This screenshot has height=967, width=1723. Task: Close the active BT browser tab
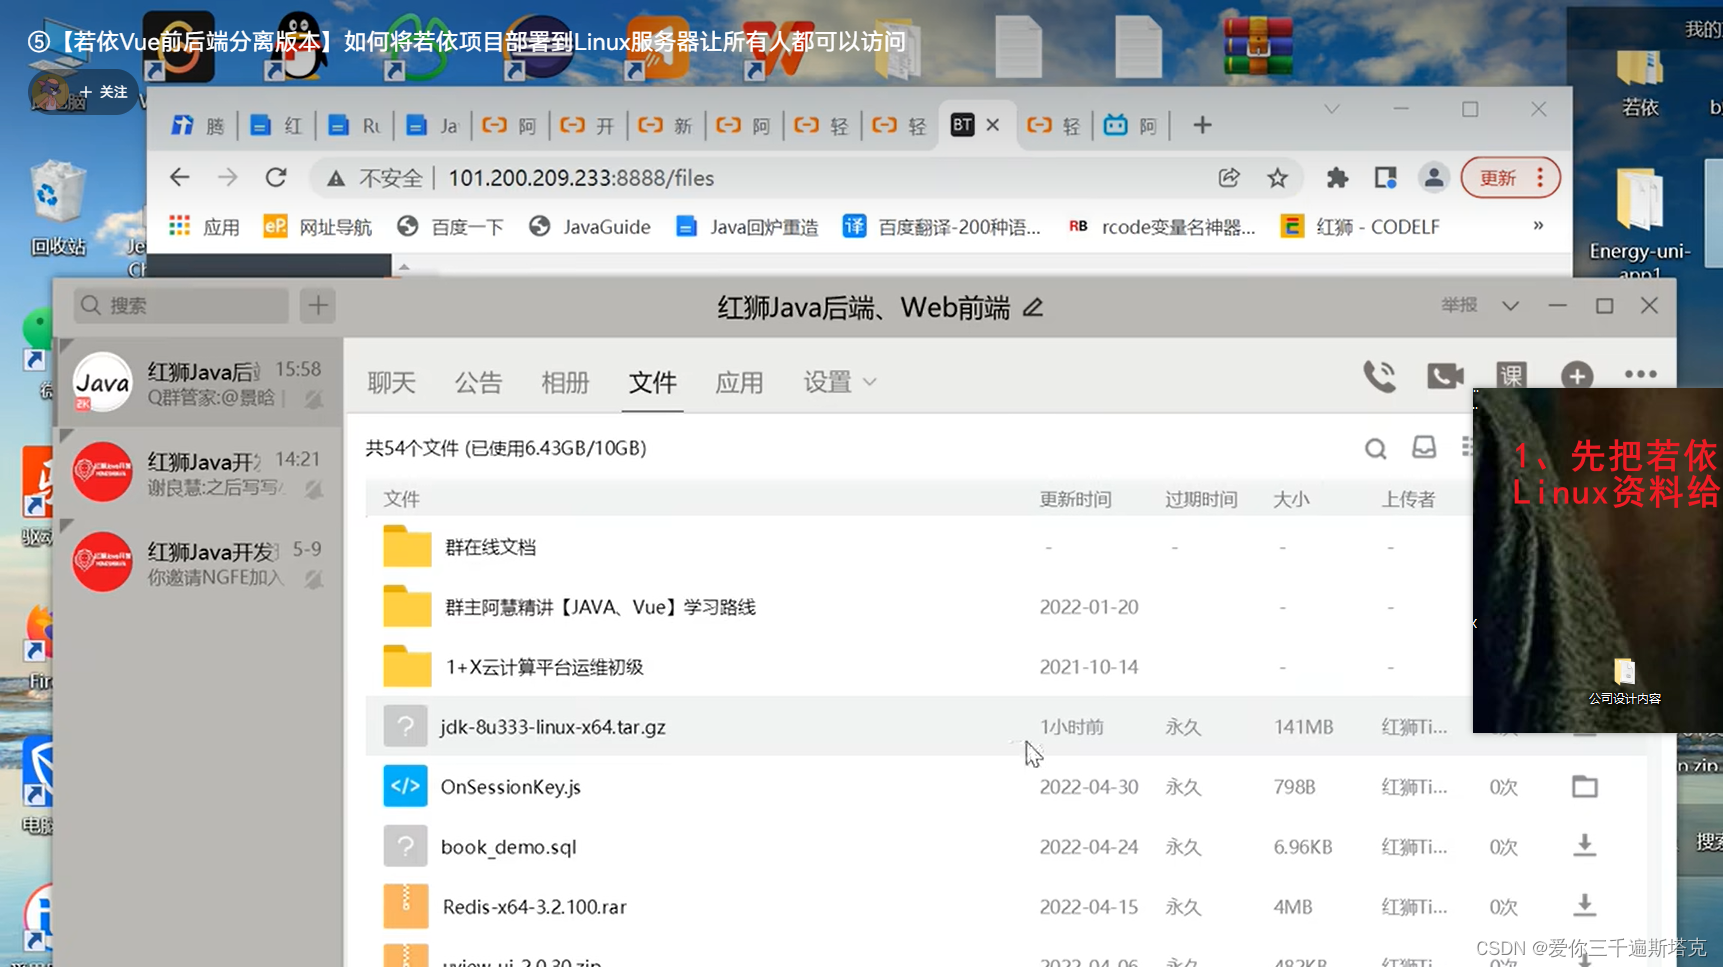993,125
